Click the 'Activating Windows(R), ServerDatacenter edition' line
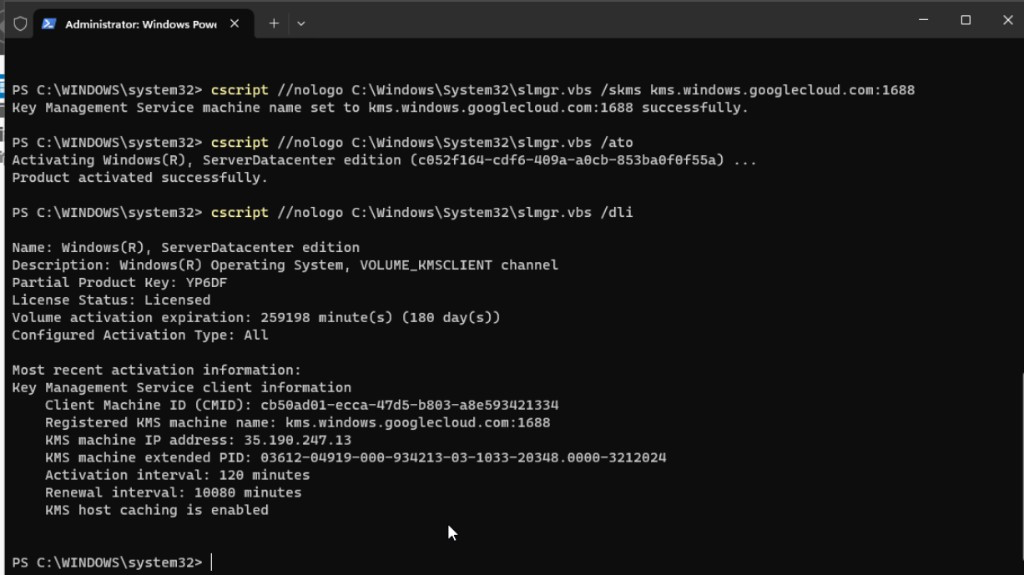 pyautogui.click(x=384, y=160)
